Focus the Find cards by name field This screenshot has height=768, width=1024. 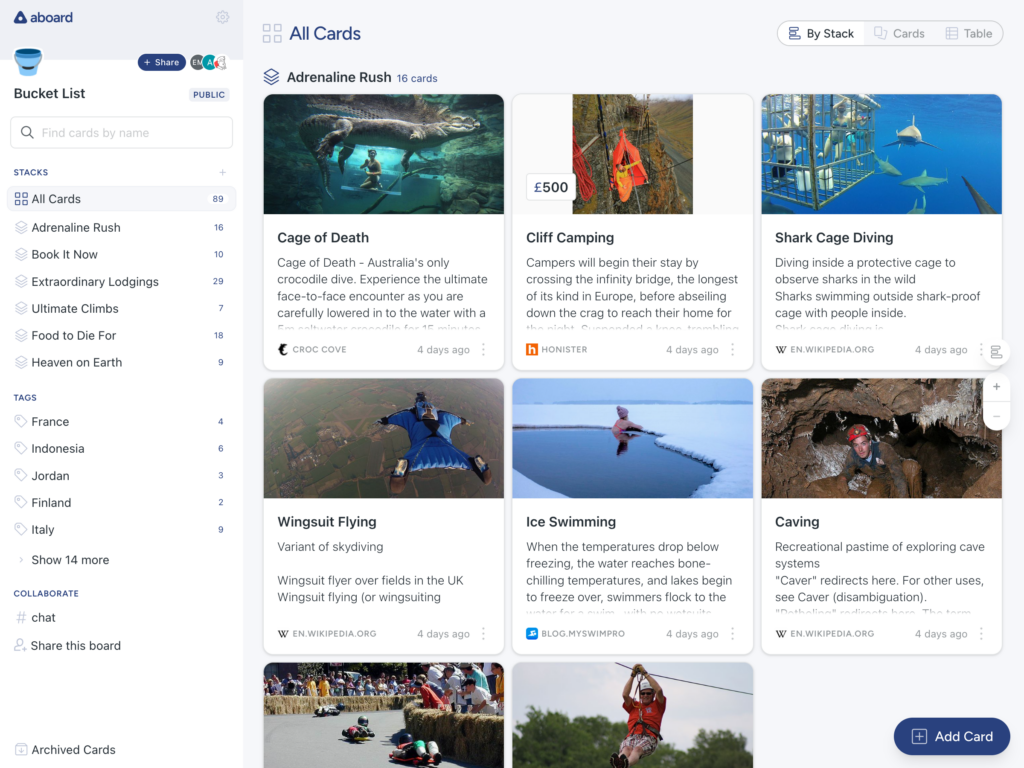(x=121, y=133)
